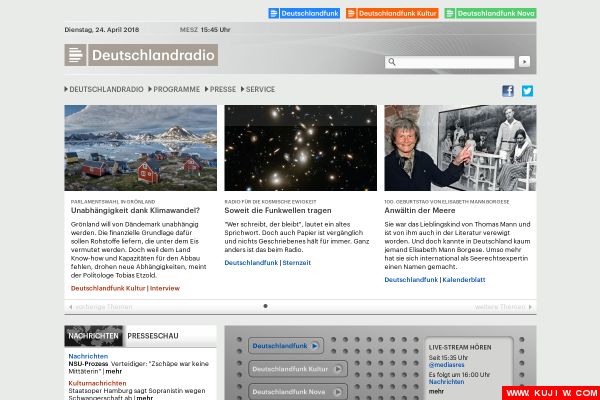Click mehr after NSU-Prozess news item
The width and height of the screenshot is (600, 400).
114,371
